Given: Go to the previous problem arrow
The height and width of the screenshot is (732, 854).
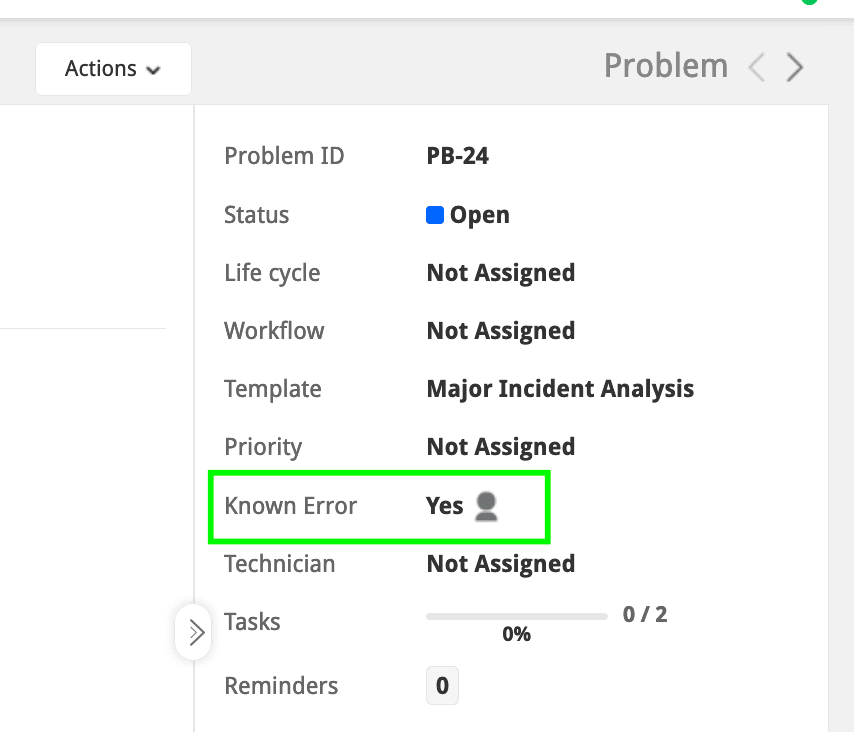Looking at the screenshot, I should tap(757, 67).
